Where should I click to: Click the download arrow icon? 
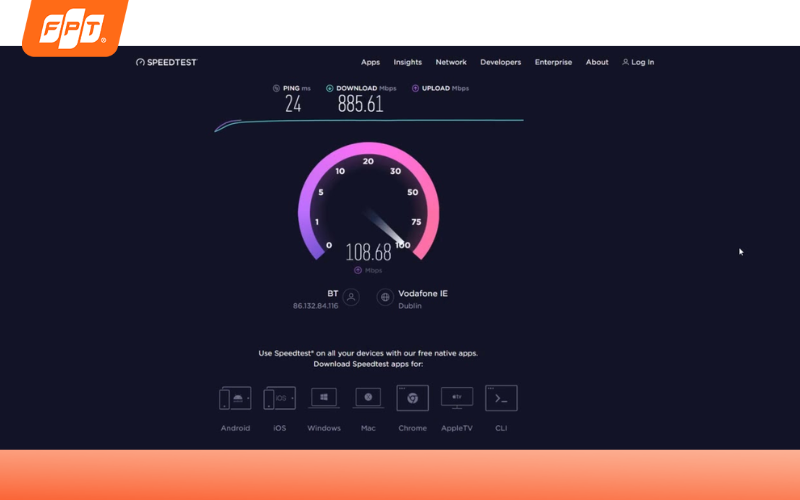point(330,88)
